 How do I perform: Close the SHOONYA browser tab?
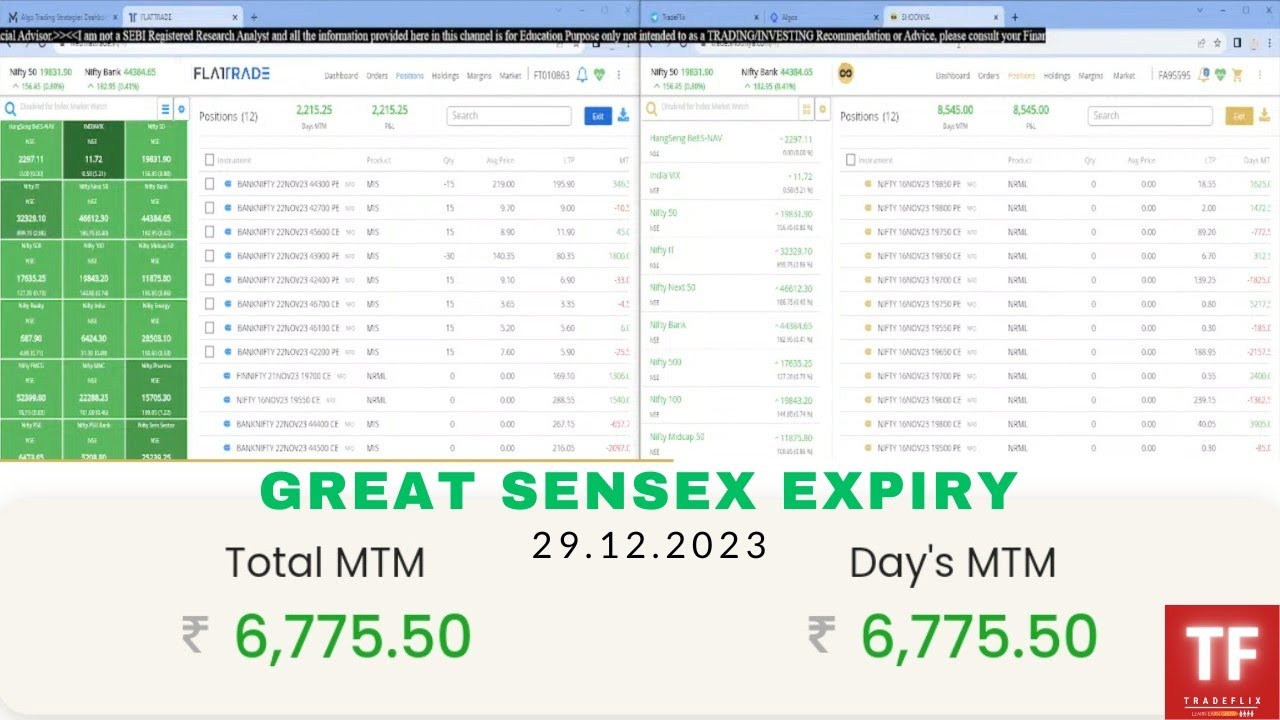tap(996, 18)
